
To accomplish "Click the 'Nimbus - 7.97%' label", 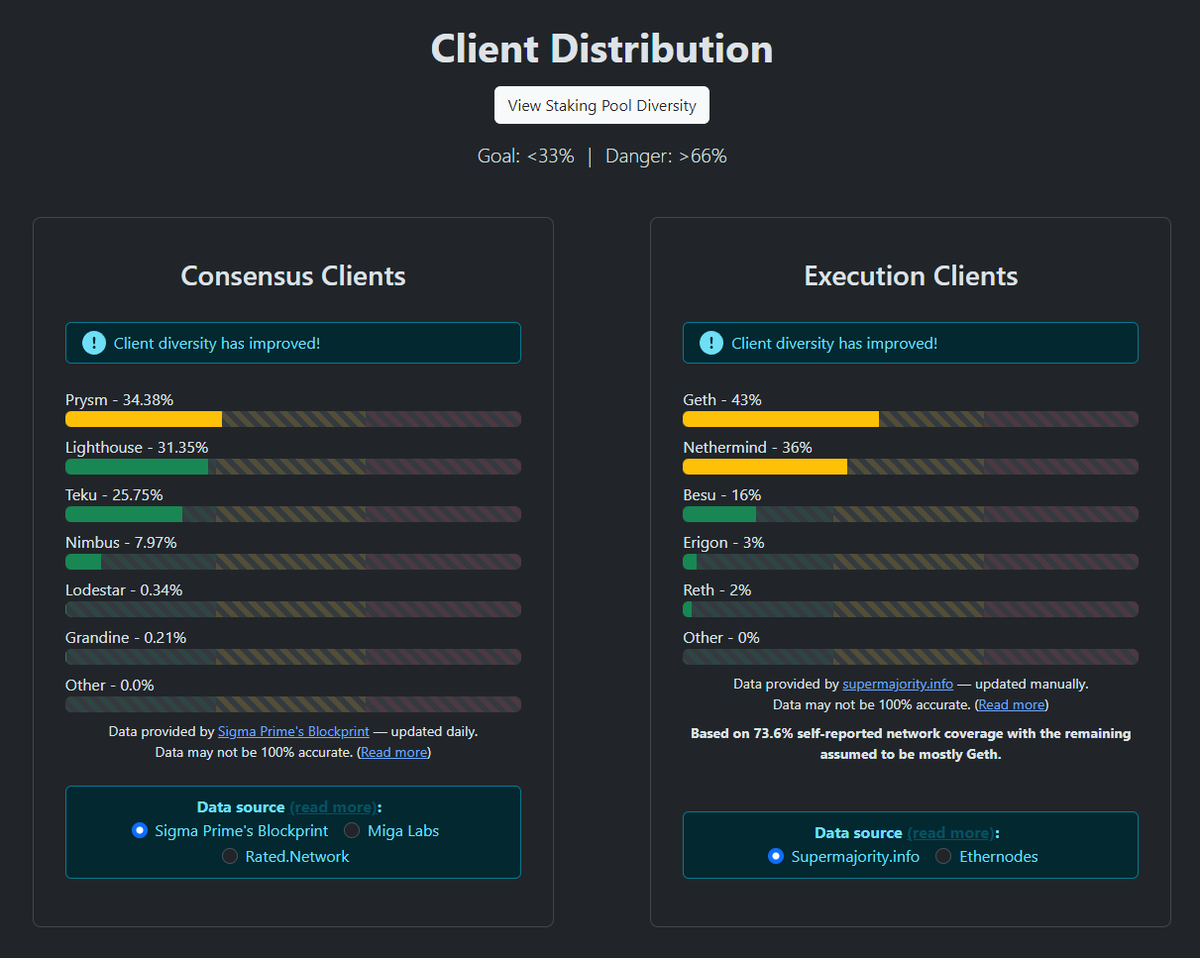I will tap(121, 542).
